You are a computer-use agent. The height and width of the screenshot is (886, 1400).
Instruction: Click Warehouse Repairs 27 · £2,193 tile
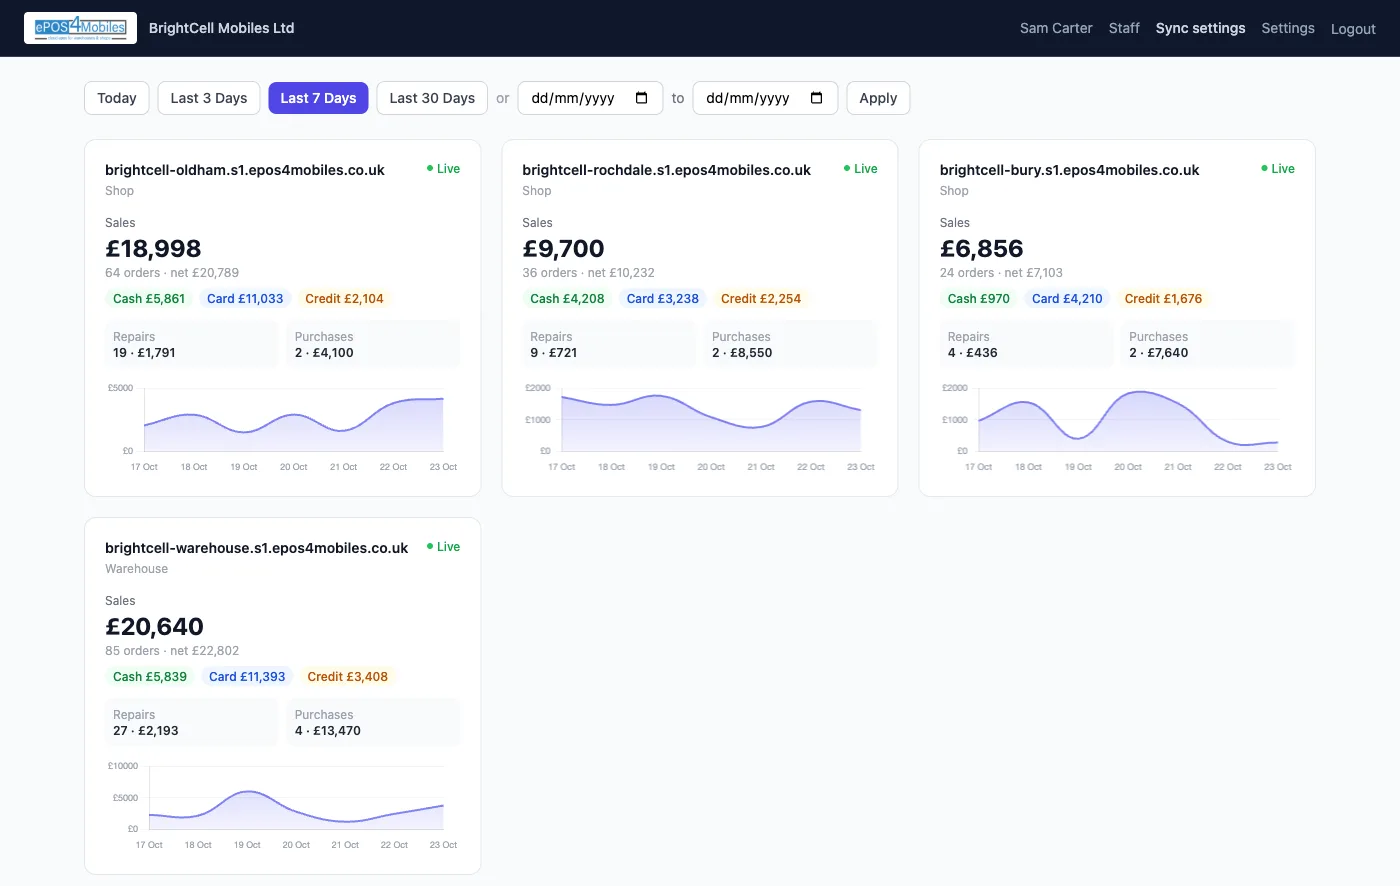[191, 722]
